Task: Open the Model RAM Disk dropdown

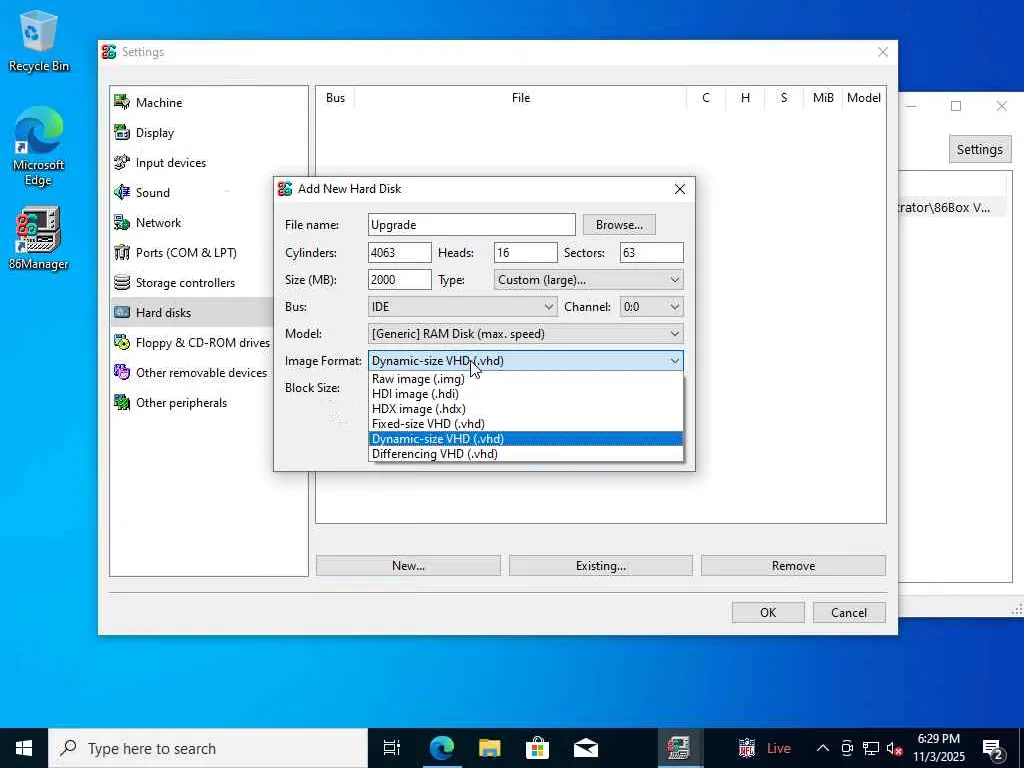Action: (x=526, y=334)
